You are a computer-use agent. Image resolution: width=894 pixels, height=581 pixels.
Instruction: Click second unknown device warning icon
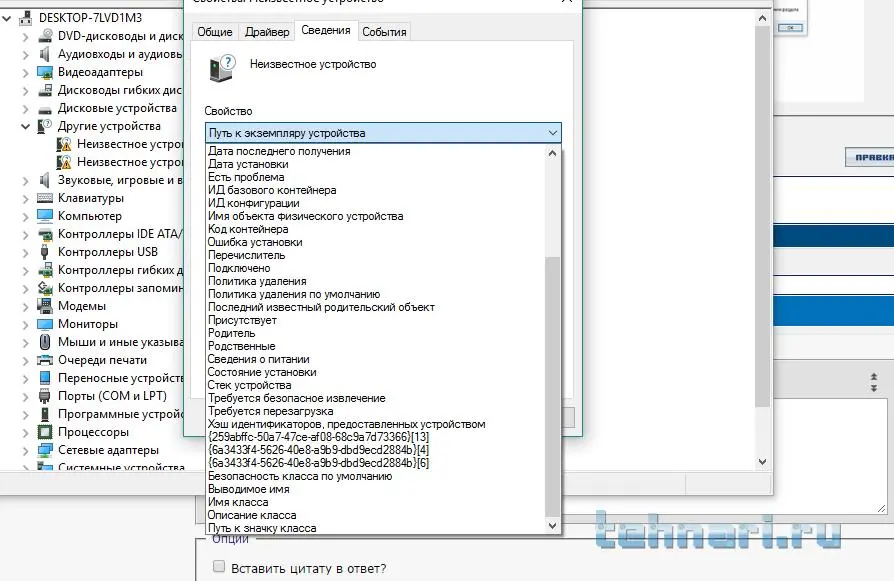pyautogui.click(x=64, y=162)
